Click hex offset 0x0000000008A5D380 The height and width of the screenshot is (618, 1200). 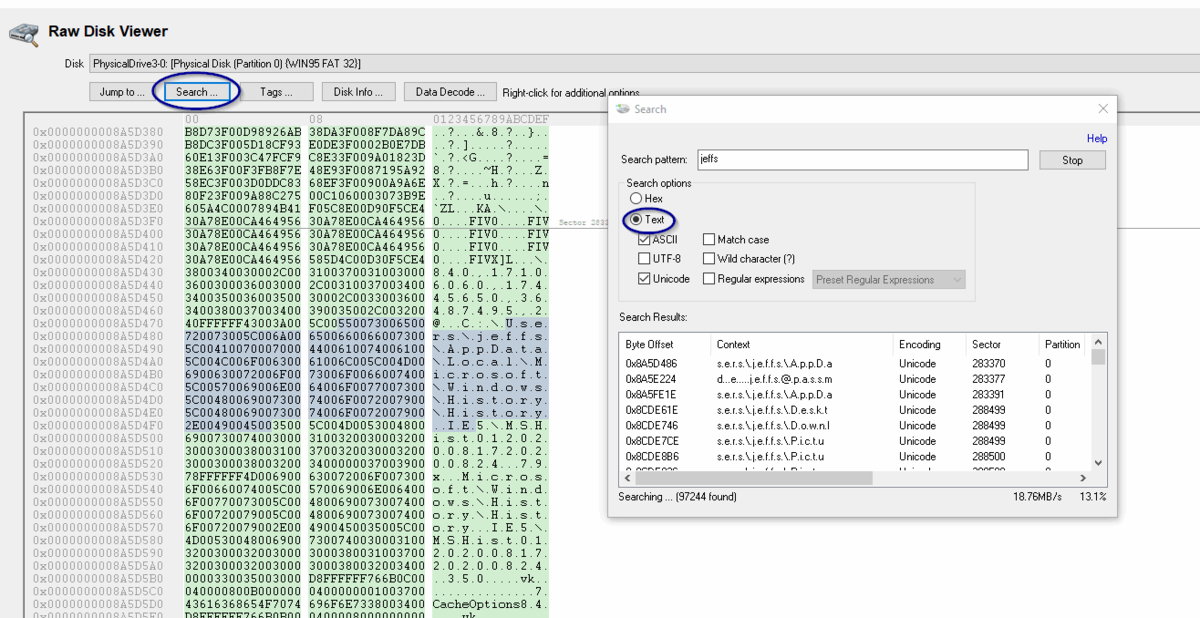[98, 131]
